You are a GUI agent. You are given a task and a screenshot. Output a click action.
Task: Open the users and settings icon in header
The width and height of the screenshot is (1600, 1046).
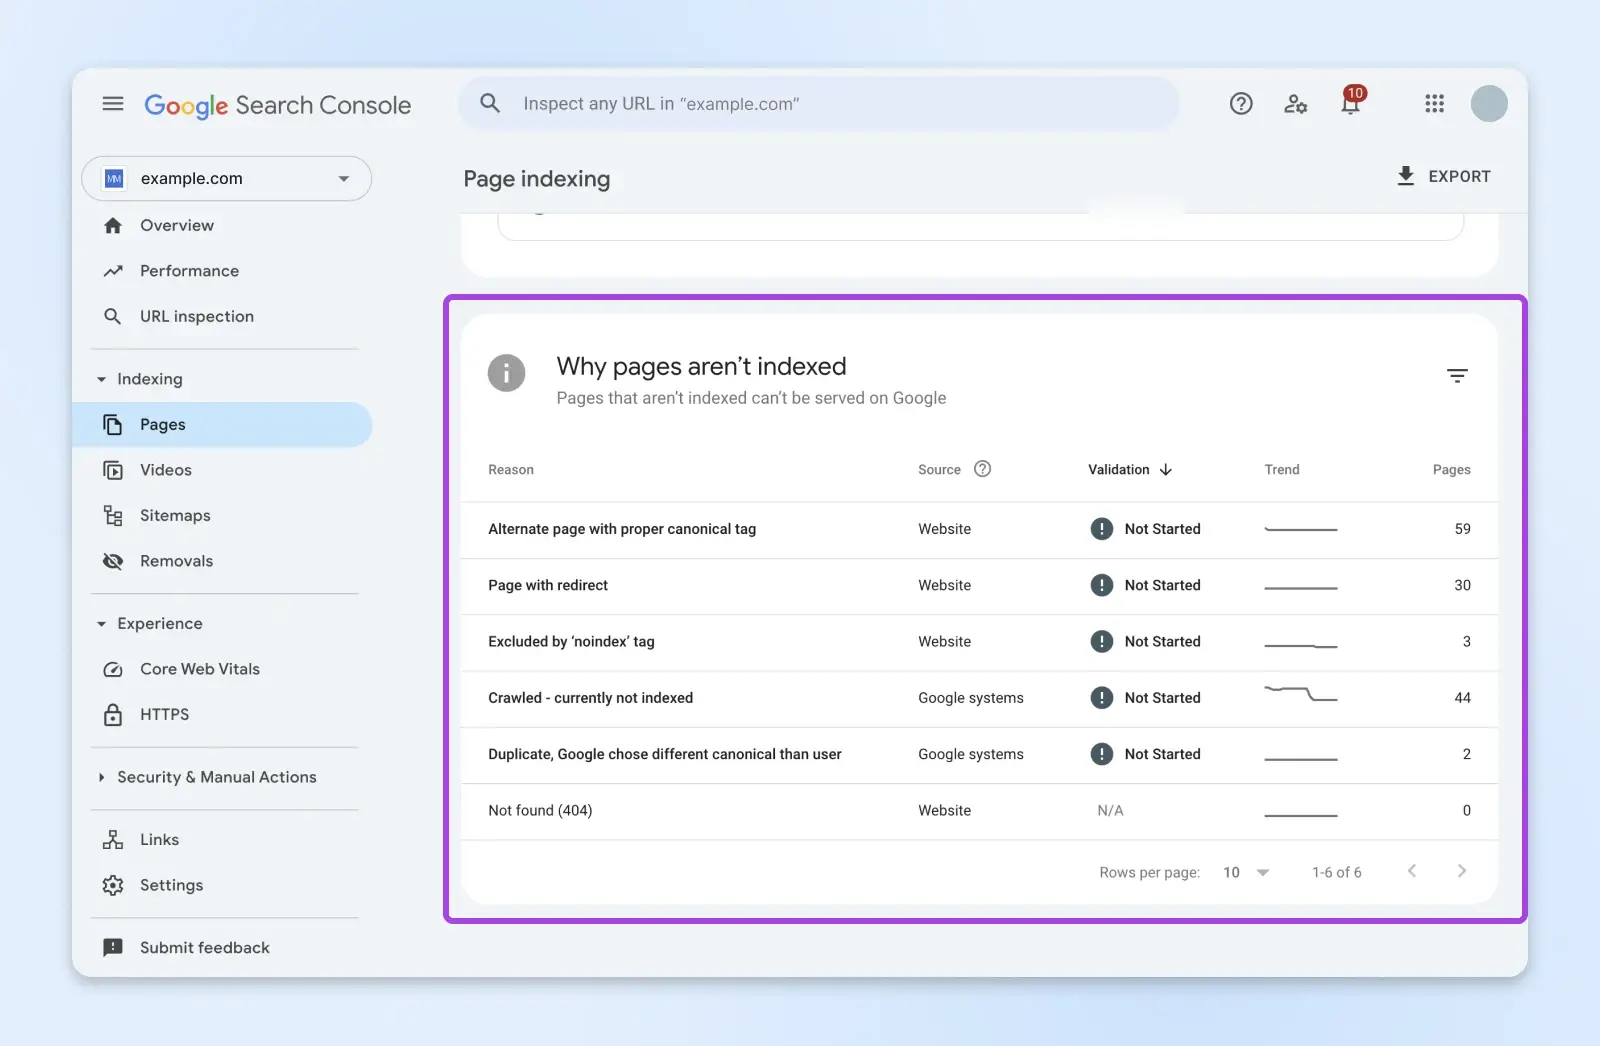[1296, 104]
